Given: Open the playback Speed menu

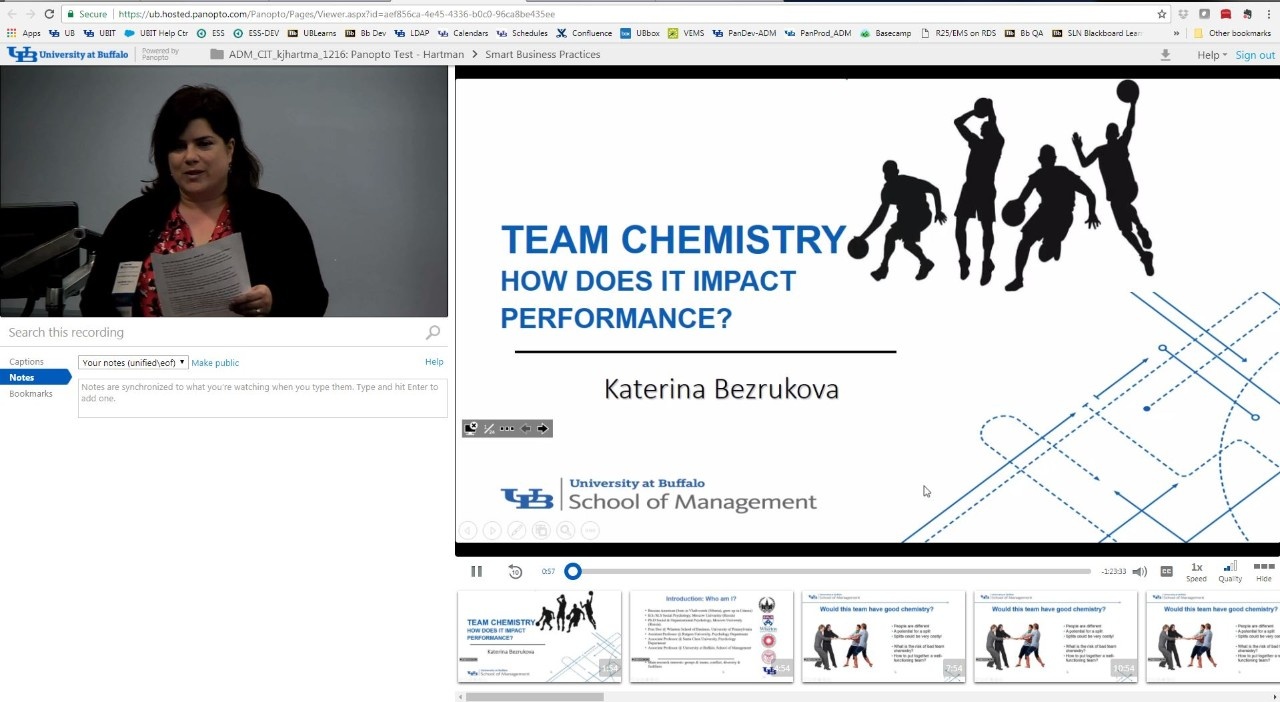Looking at the screenshot, I should (1196, 572).
